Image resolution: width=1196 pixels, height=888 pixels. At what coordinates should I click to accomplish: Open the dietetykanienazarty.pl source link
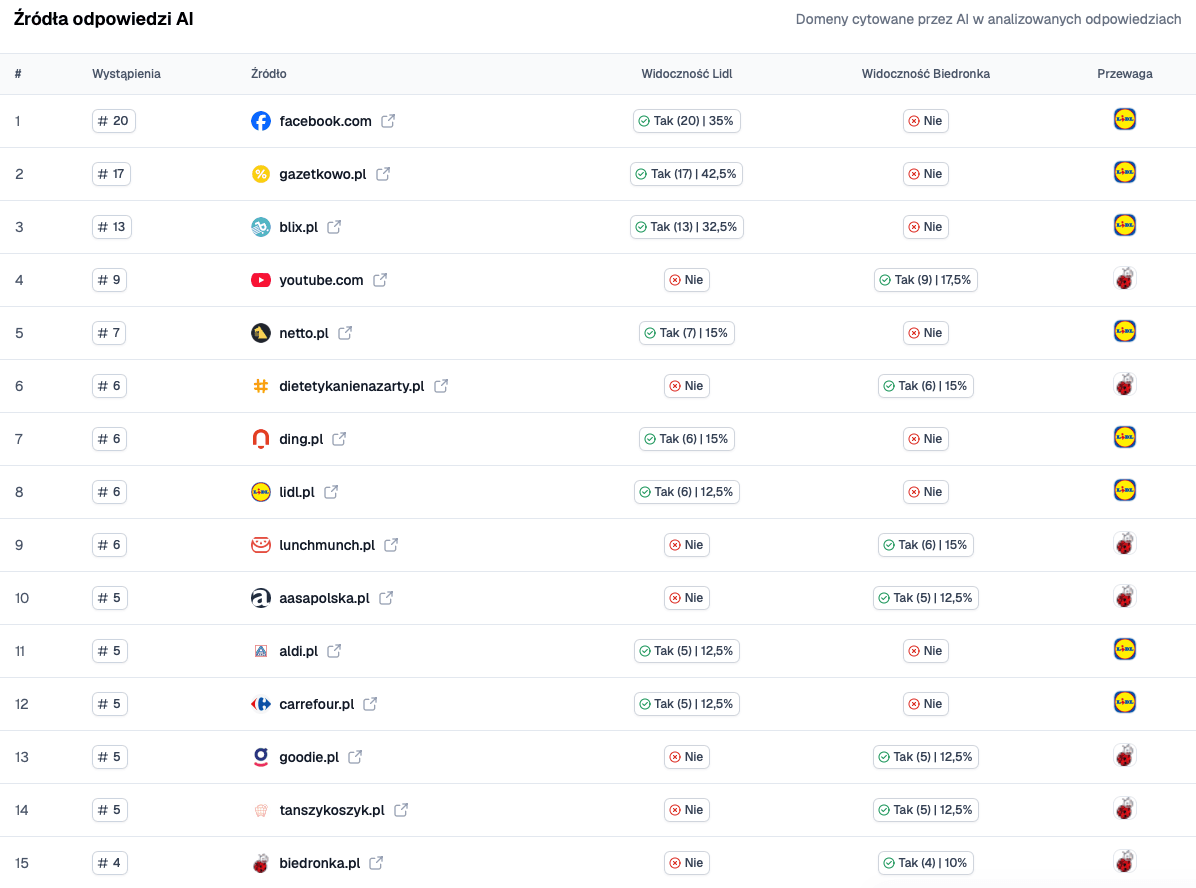tap(352, 386)
